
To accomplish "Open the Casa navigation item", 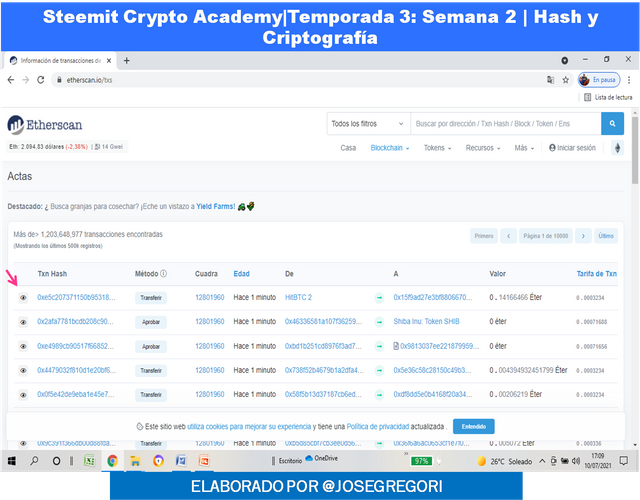I will coord(348,148).
